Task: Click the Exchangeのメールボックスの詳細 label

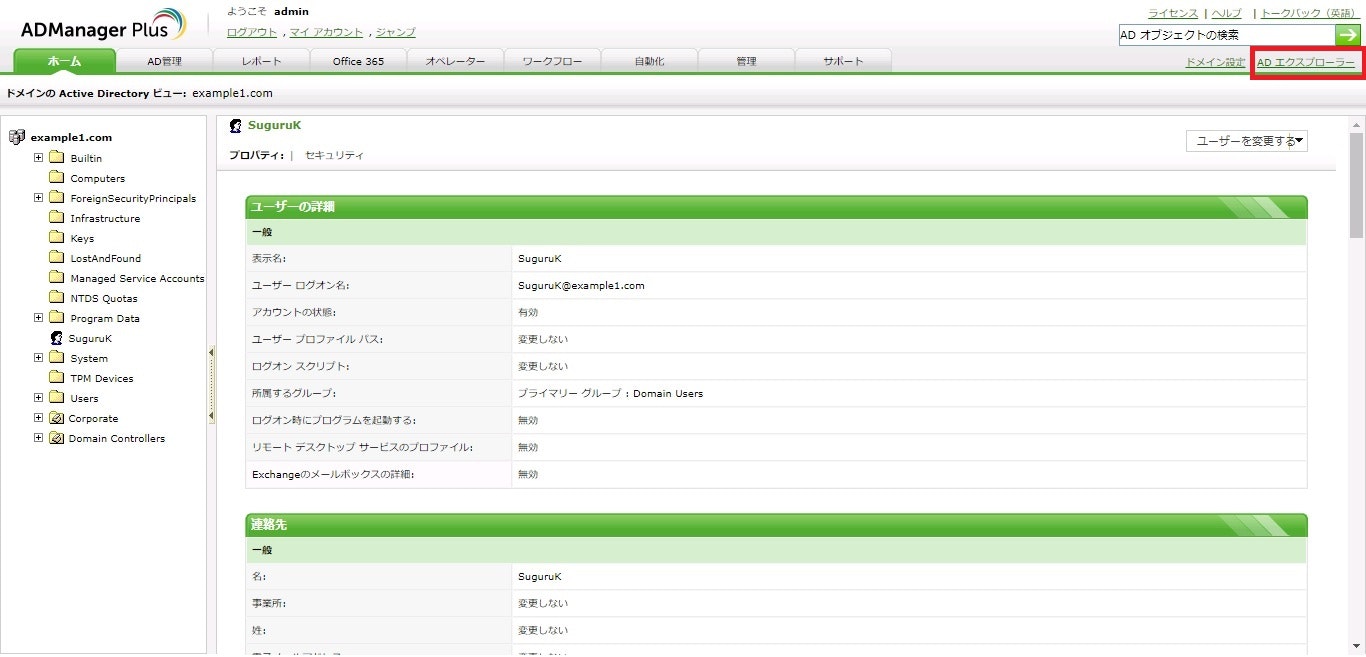Action: 333,474
